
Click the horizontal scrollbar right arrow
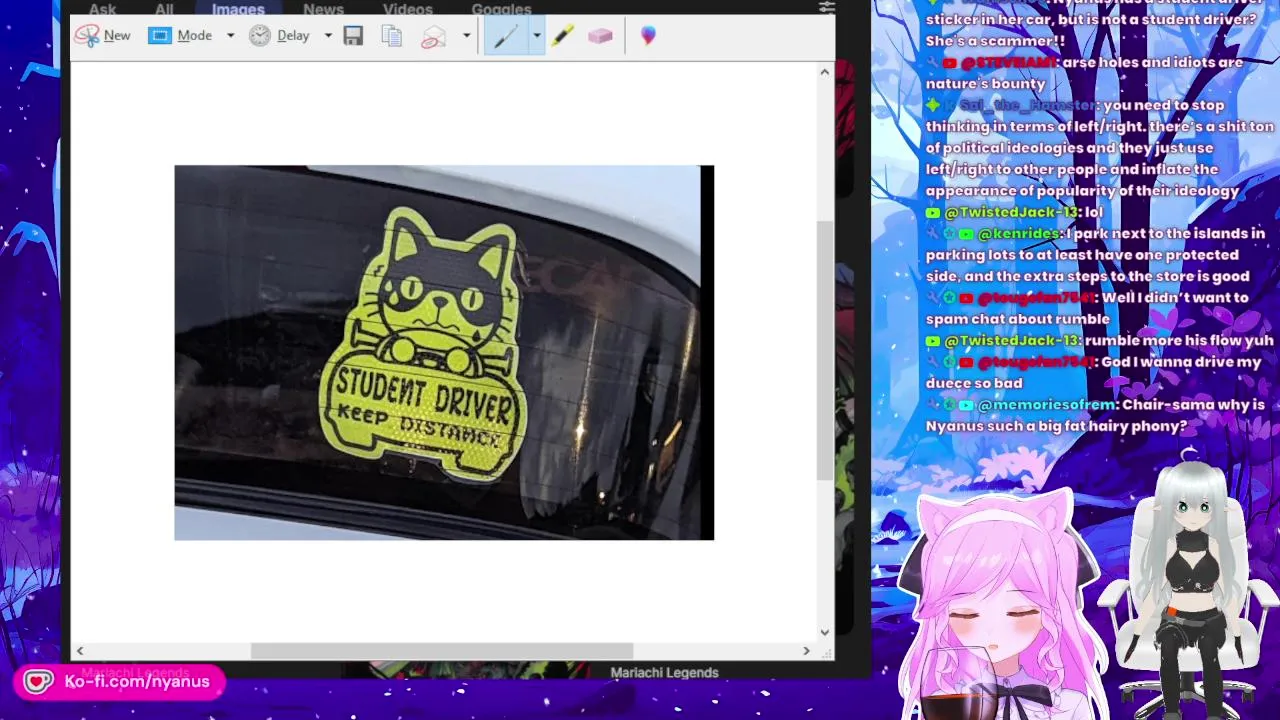click(x=806, y=650)
